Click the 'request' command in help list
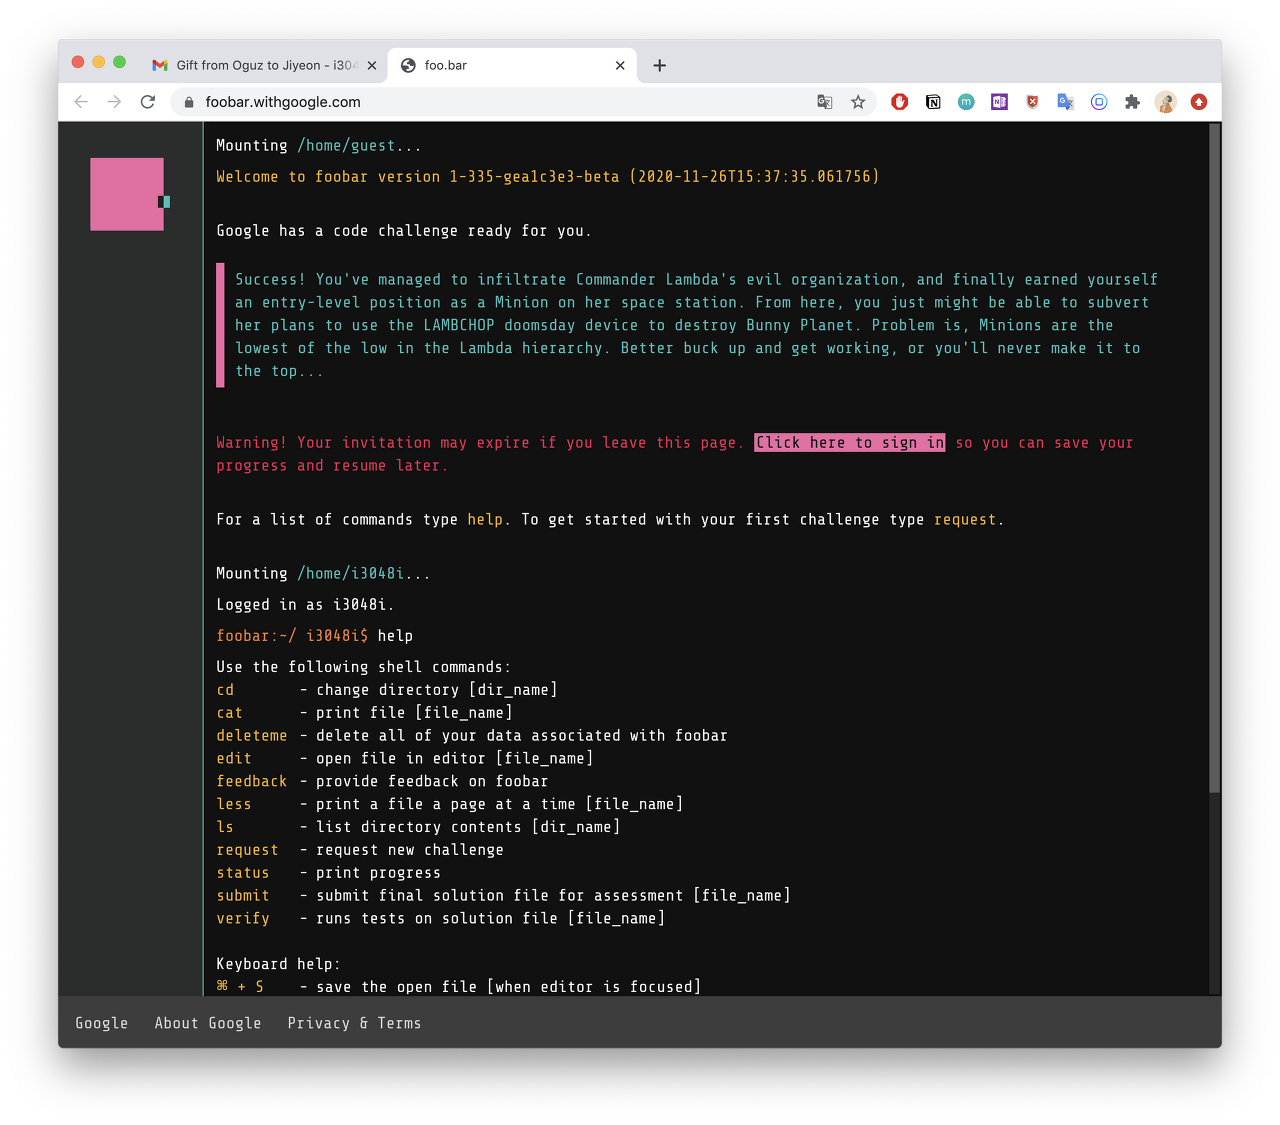1280x1125 pixels. tap(248, 851)
